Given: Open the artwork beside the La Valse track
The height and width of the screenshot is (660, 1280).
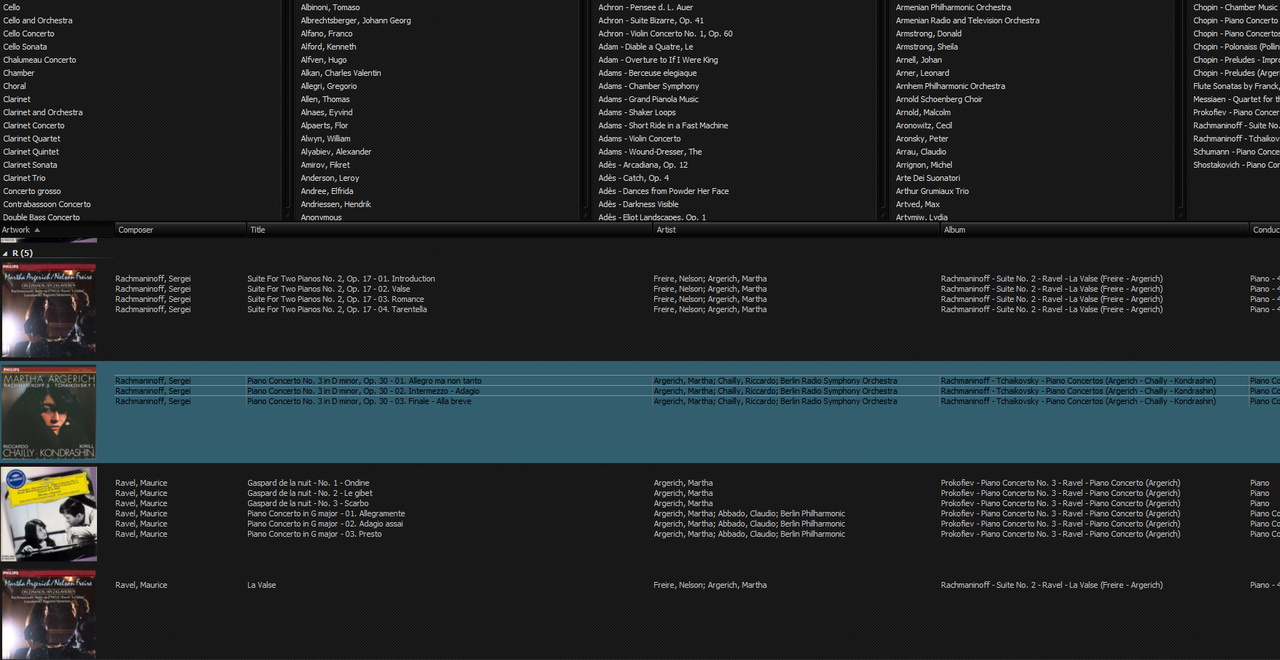Looking at the screenshot, I should point(49,614).
